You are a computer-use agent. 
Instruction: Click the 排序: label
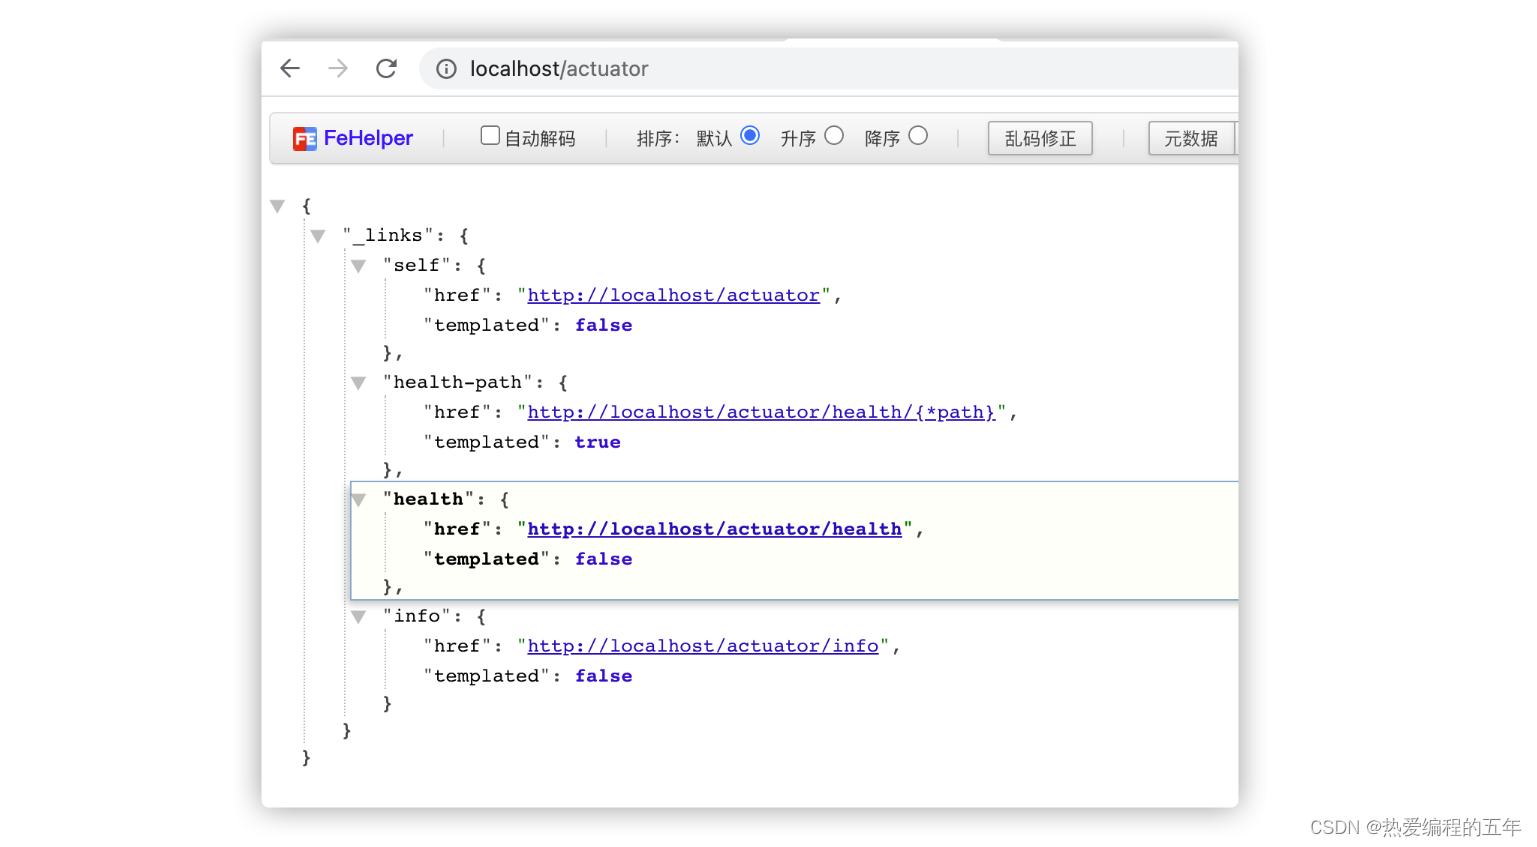(658, 139)
